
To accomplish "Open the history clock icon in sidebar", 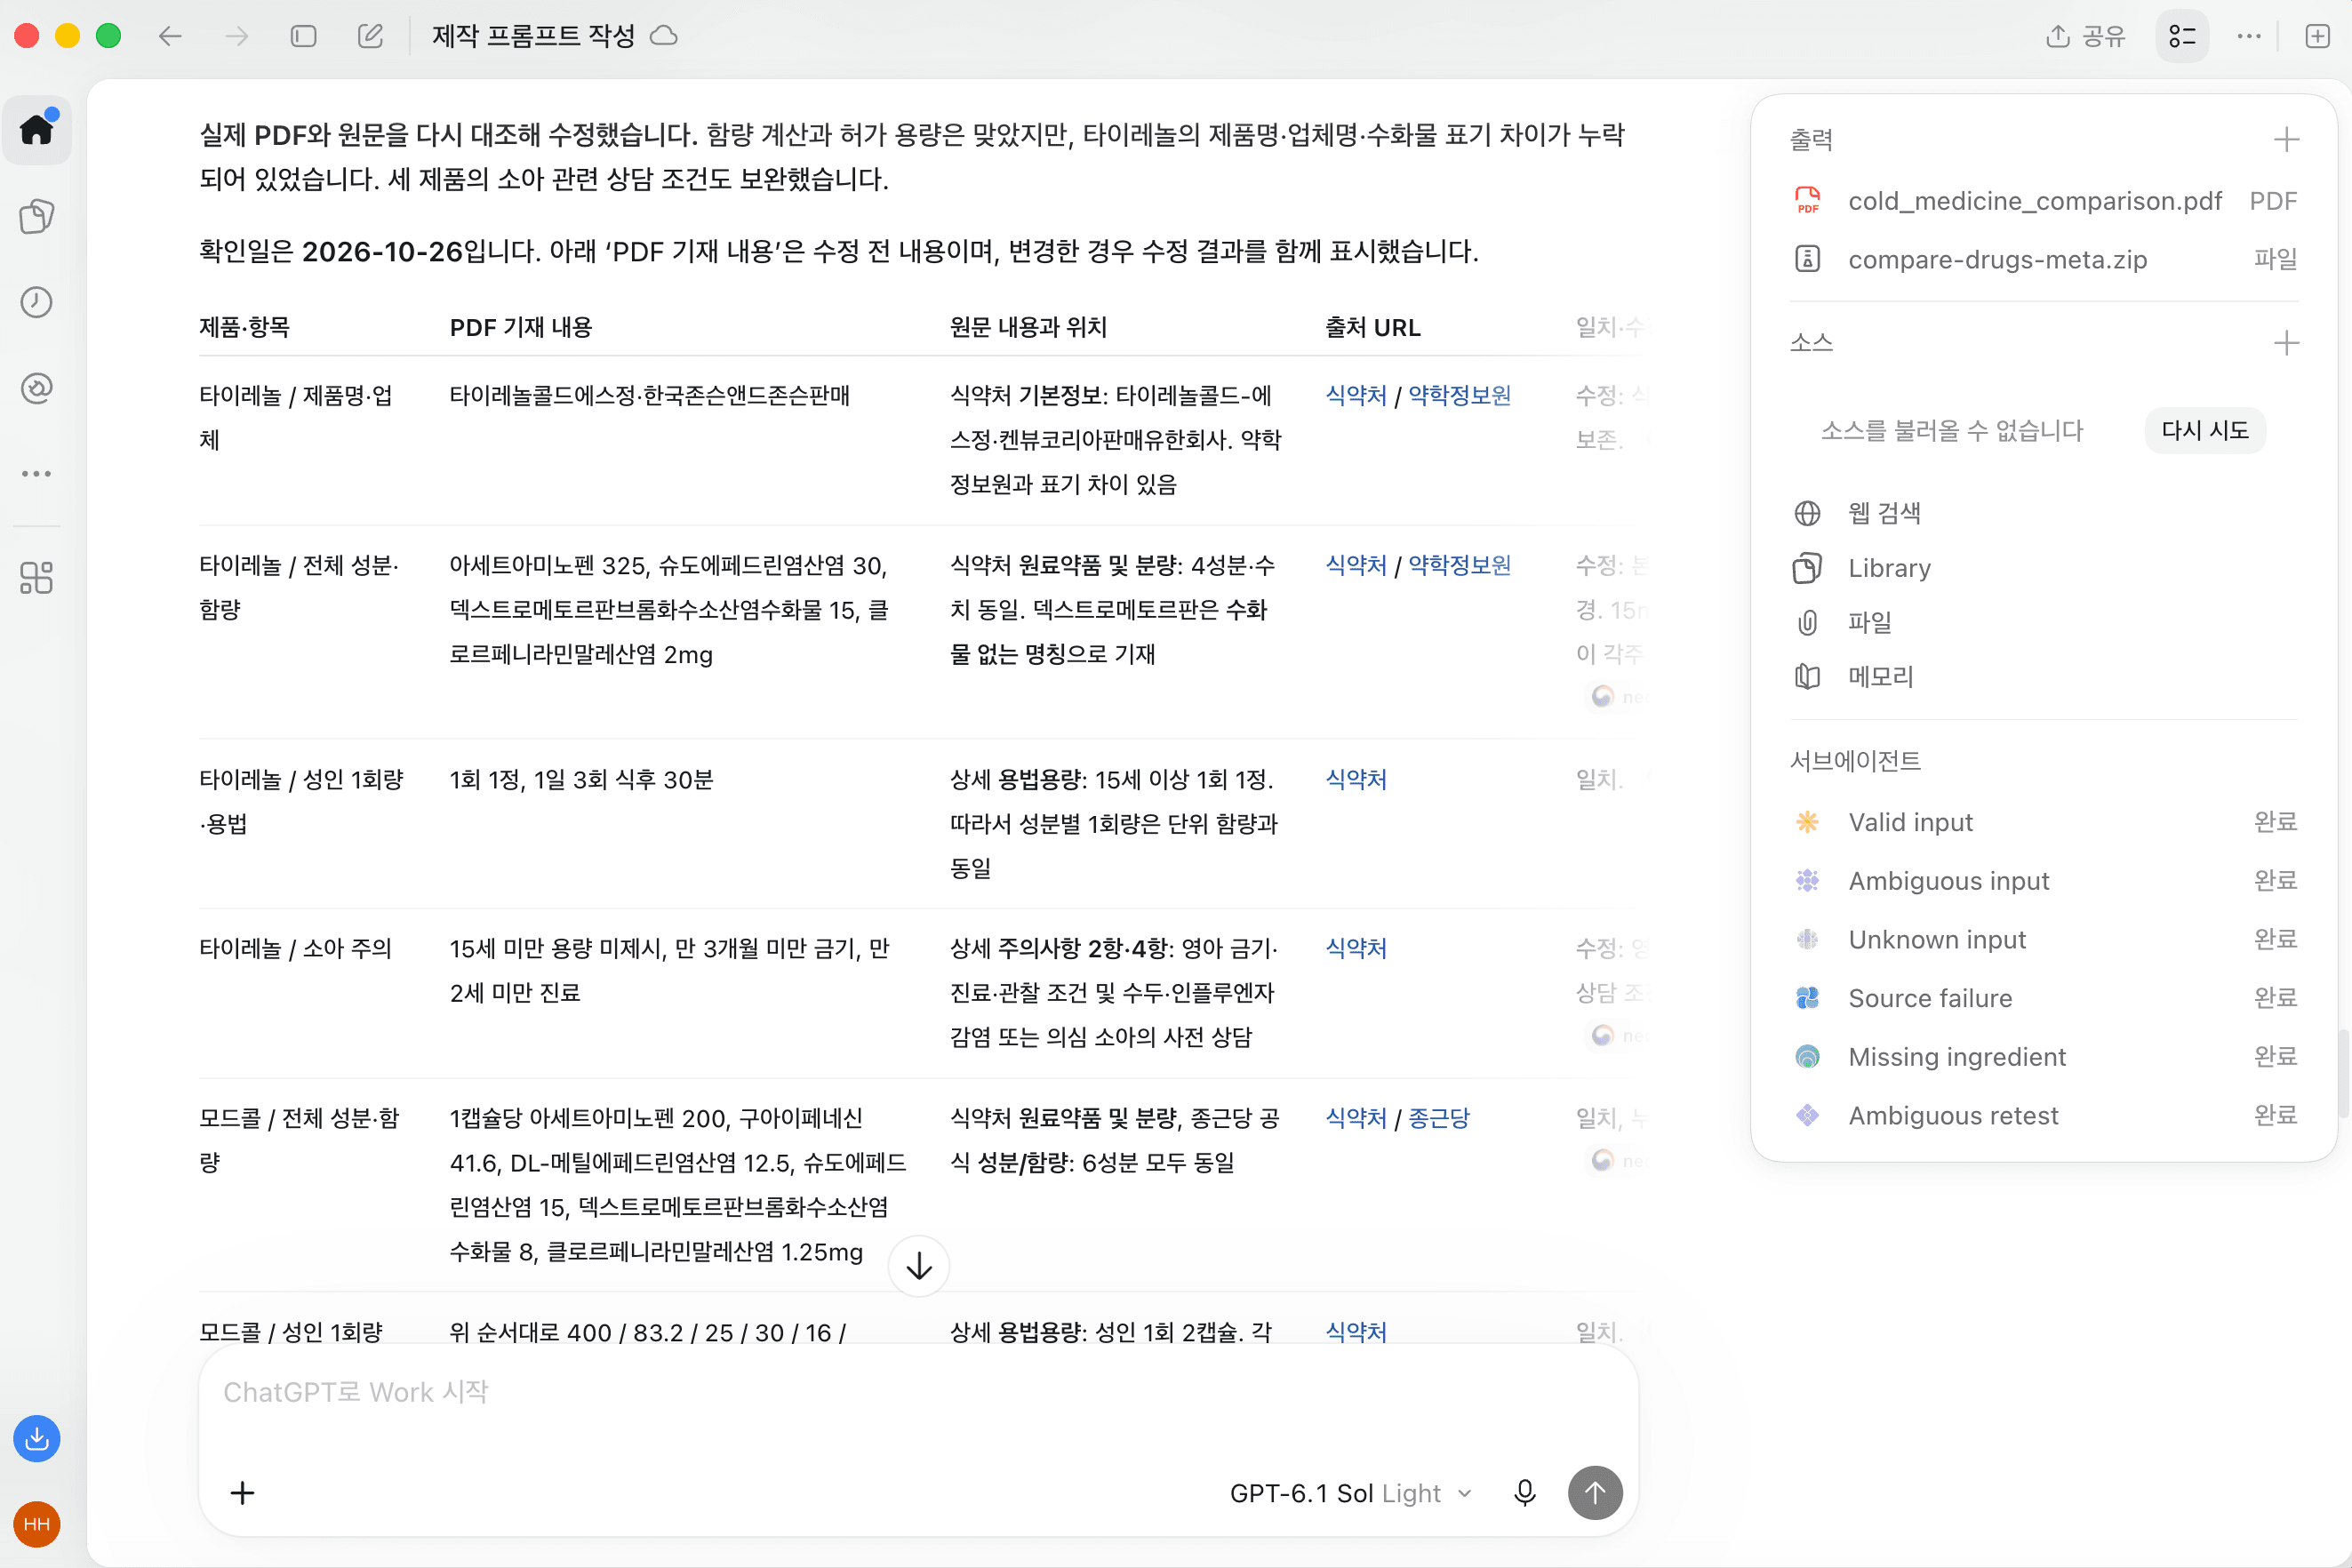I will coord(37,302).
